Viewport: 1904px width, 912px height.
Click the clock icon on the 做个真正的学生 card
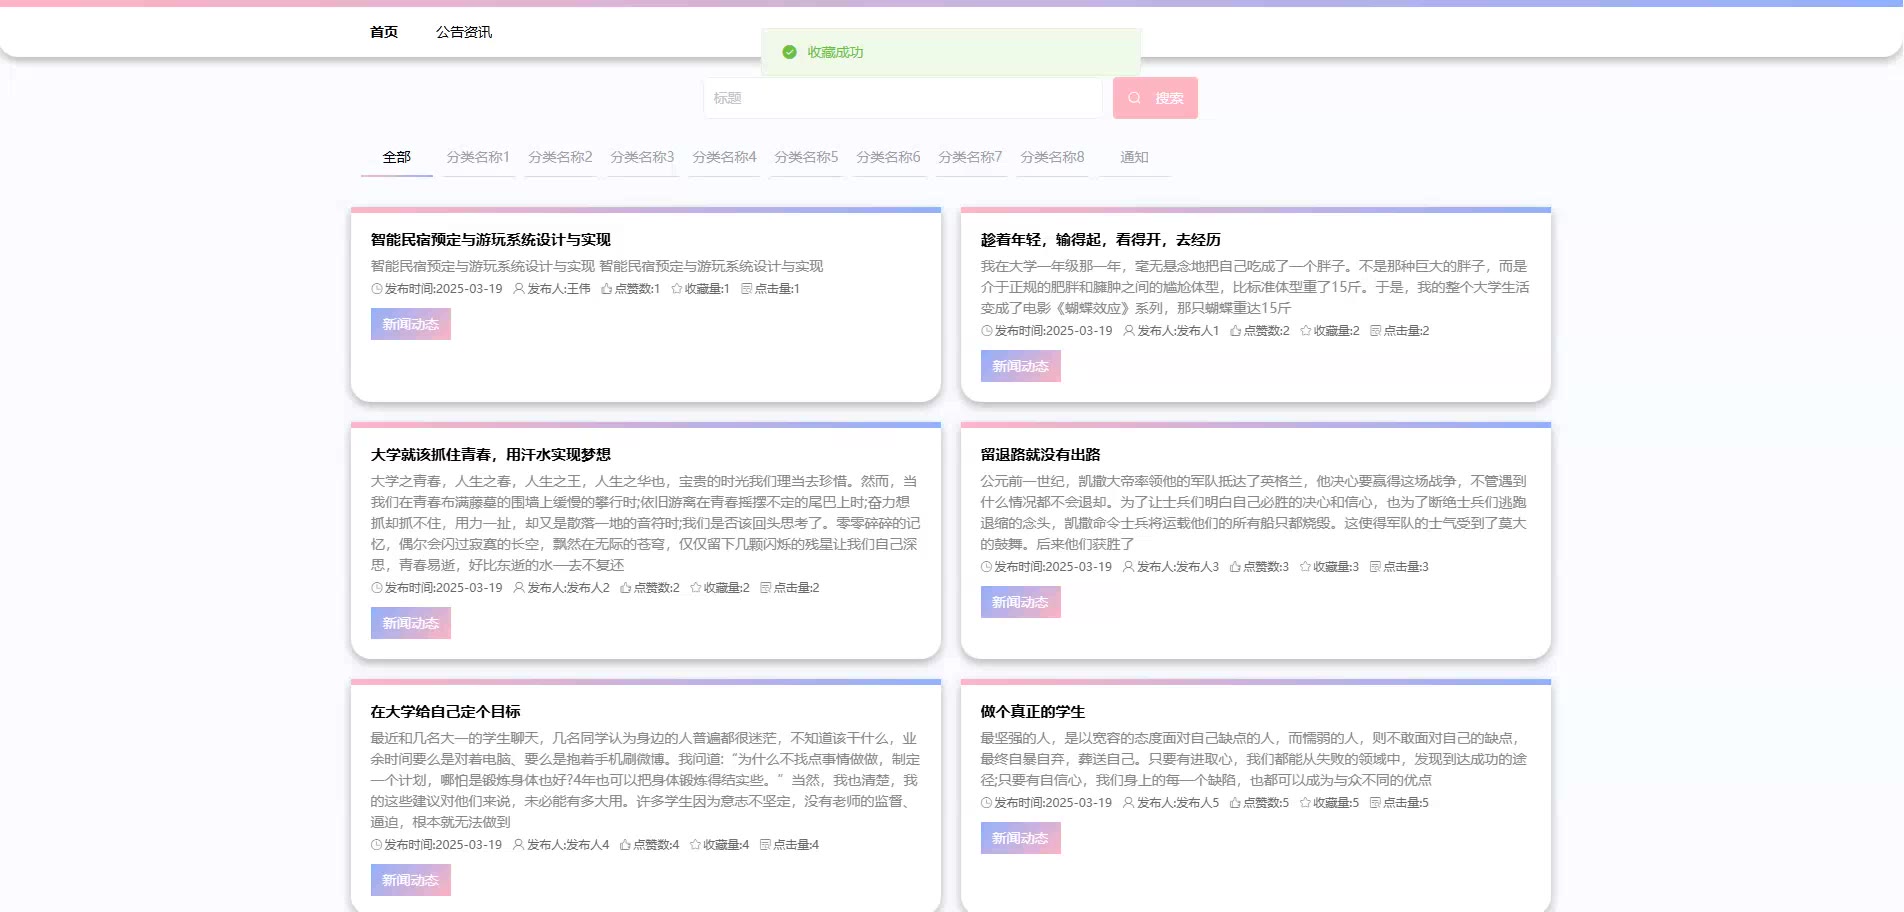987,803
